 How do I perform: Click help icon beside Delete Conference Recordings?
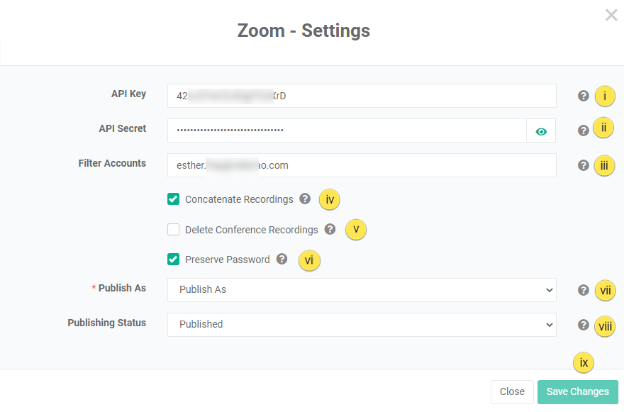[x=330, y=229]
